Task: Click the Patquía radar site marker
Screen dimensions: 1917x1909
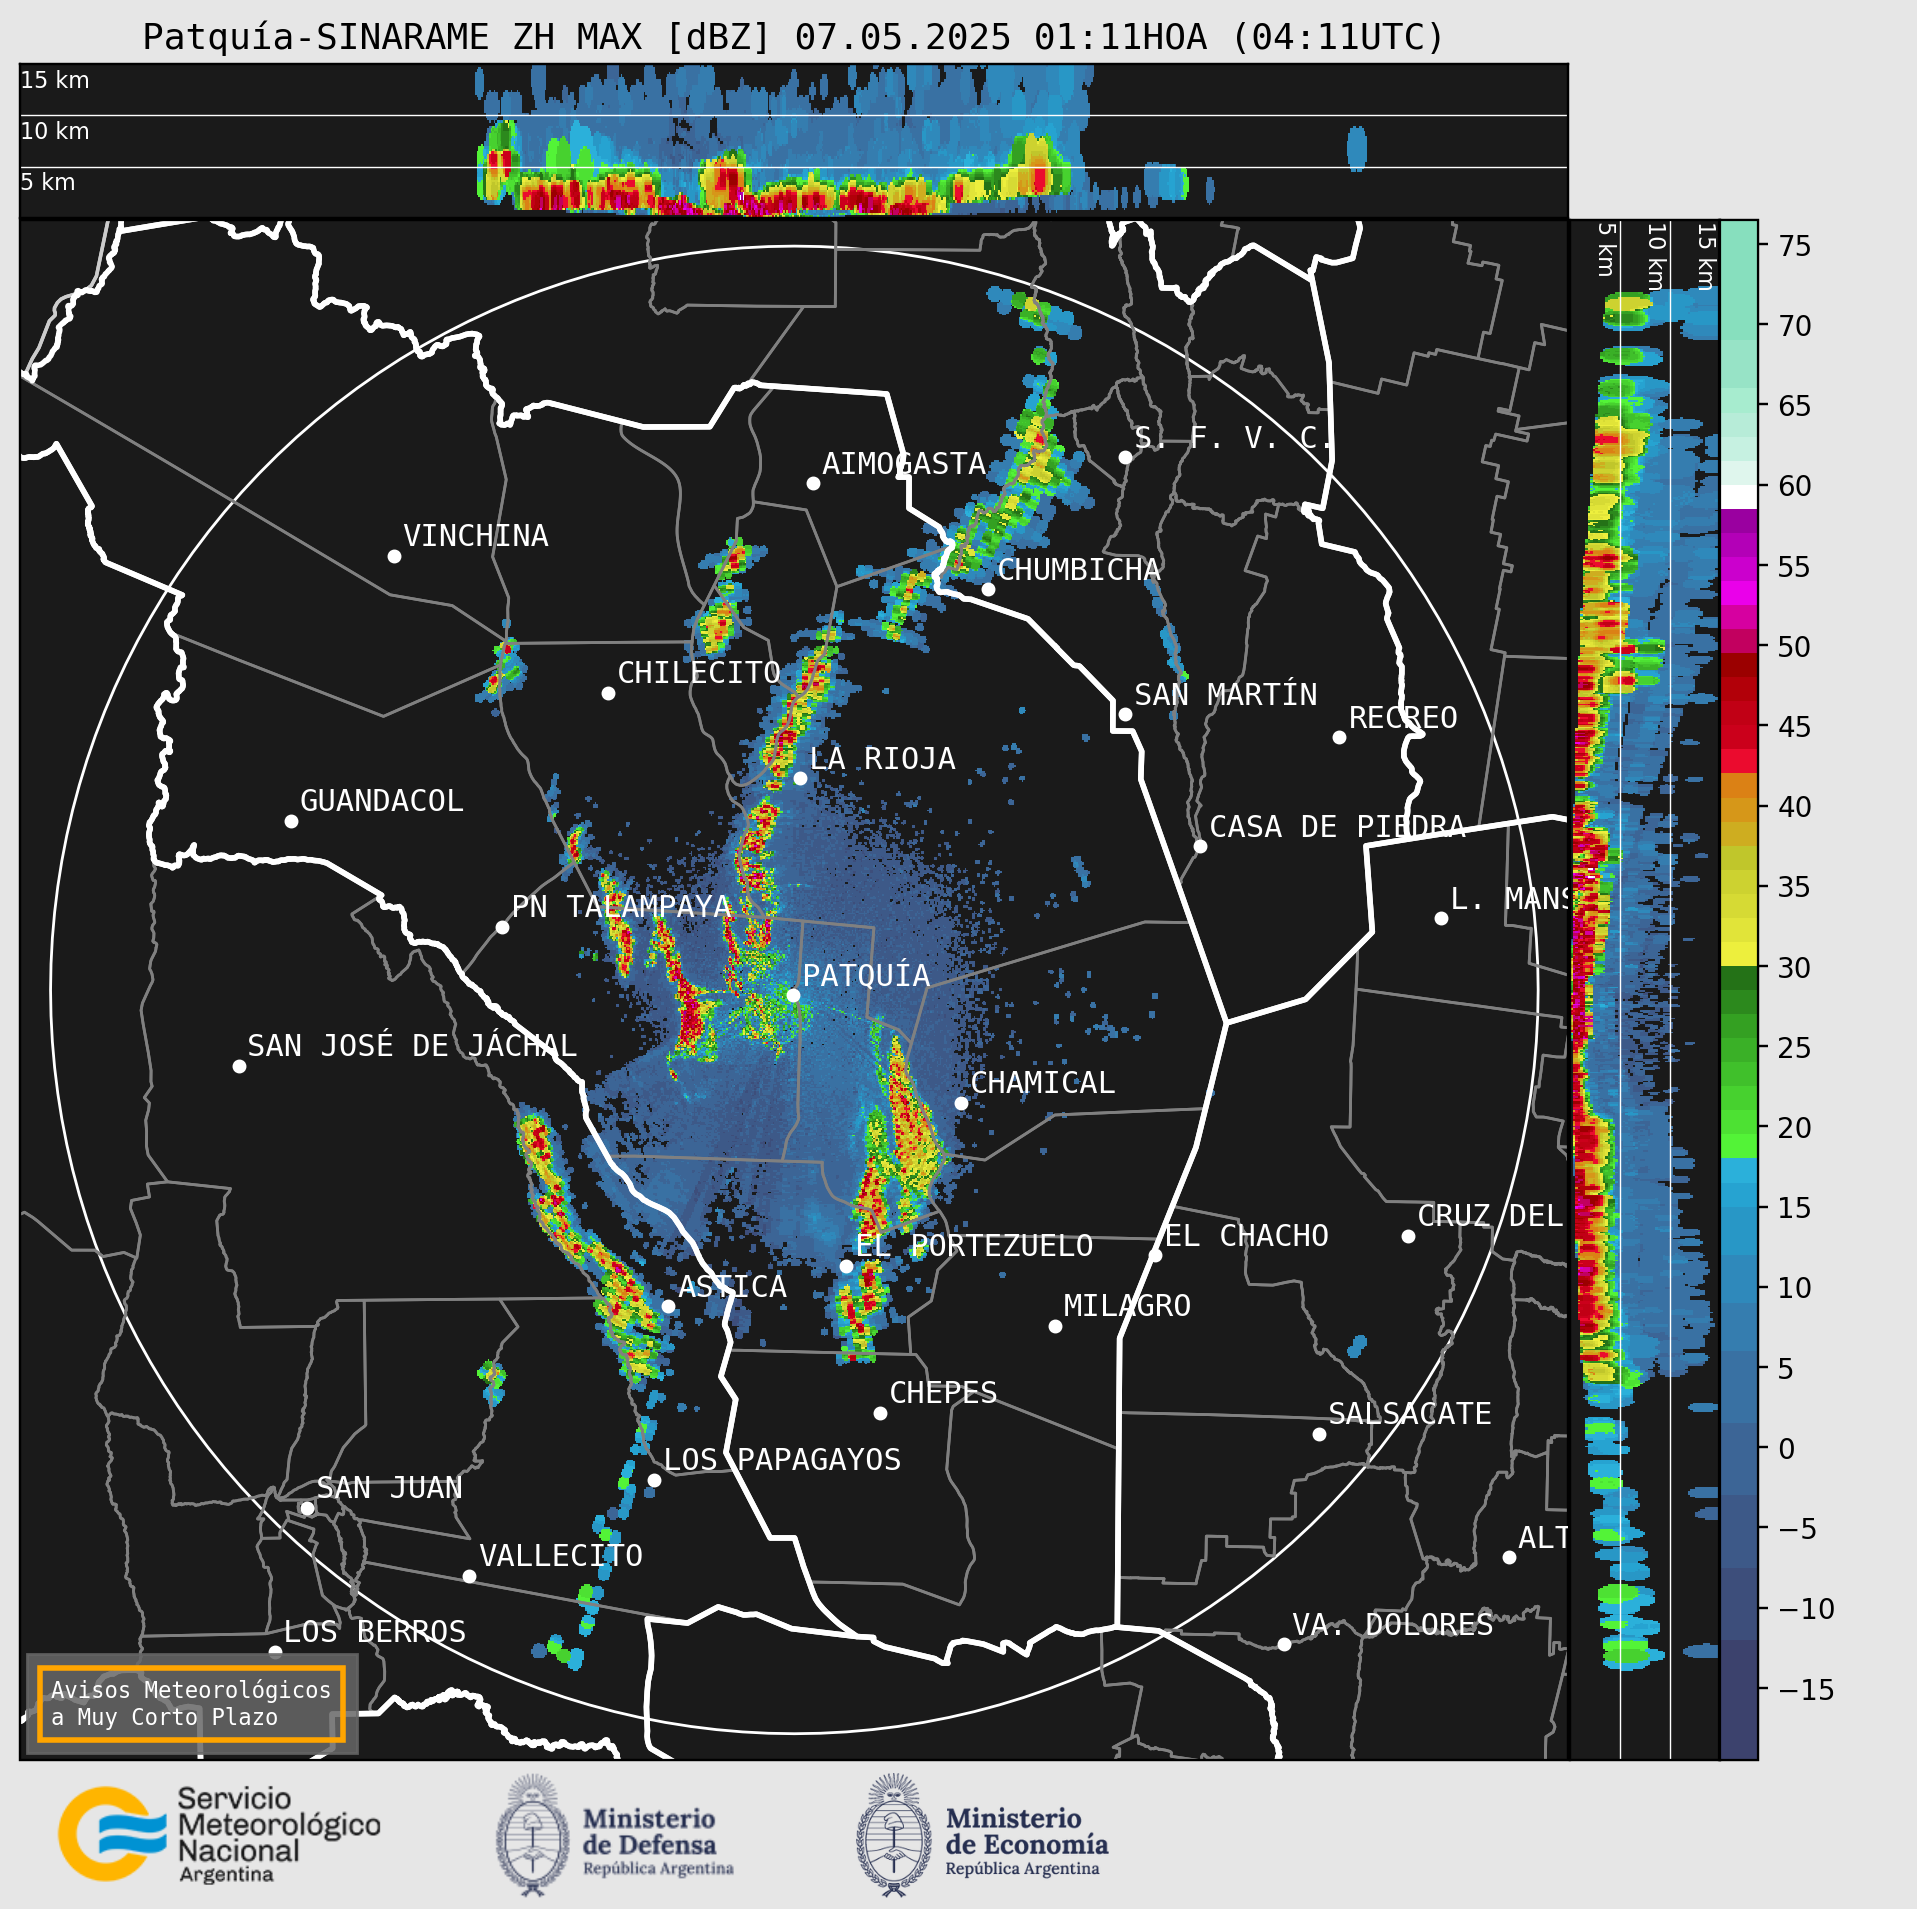Action: [793, 995]
